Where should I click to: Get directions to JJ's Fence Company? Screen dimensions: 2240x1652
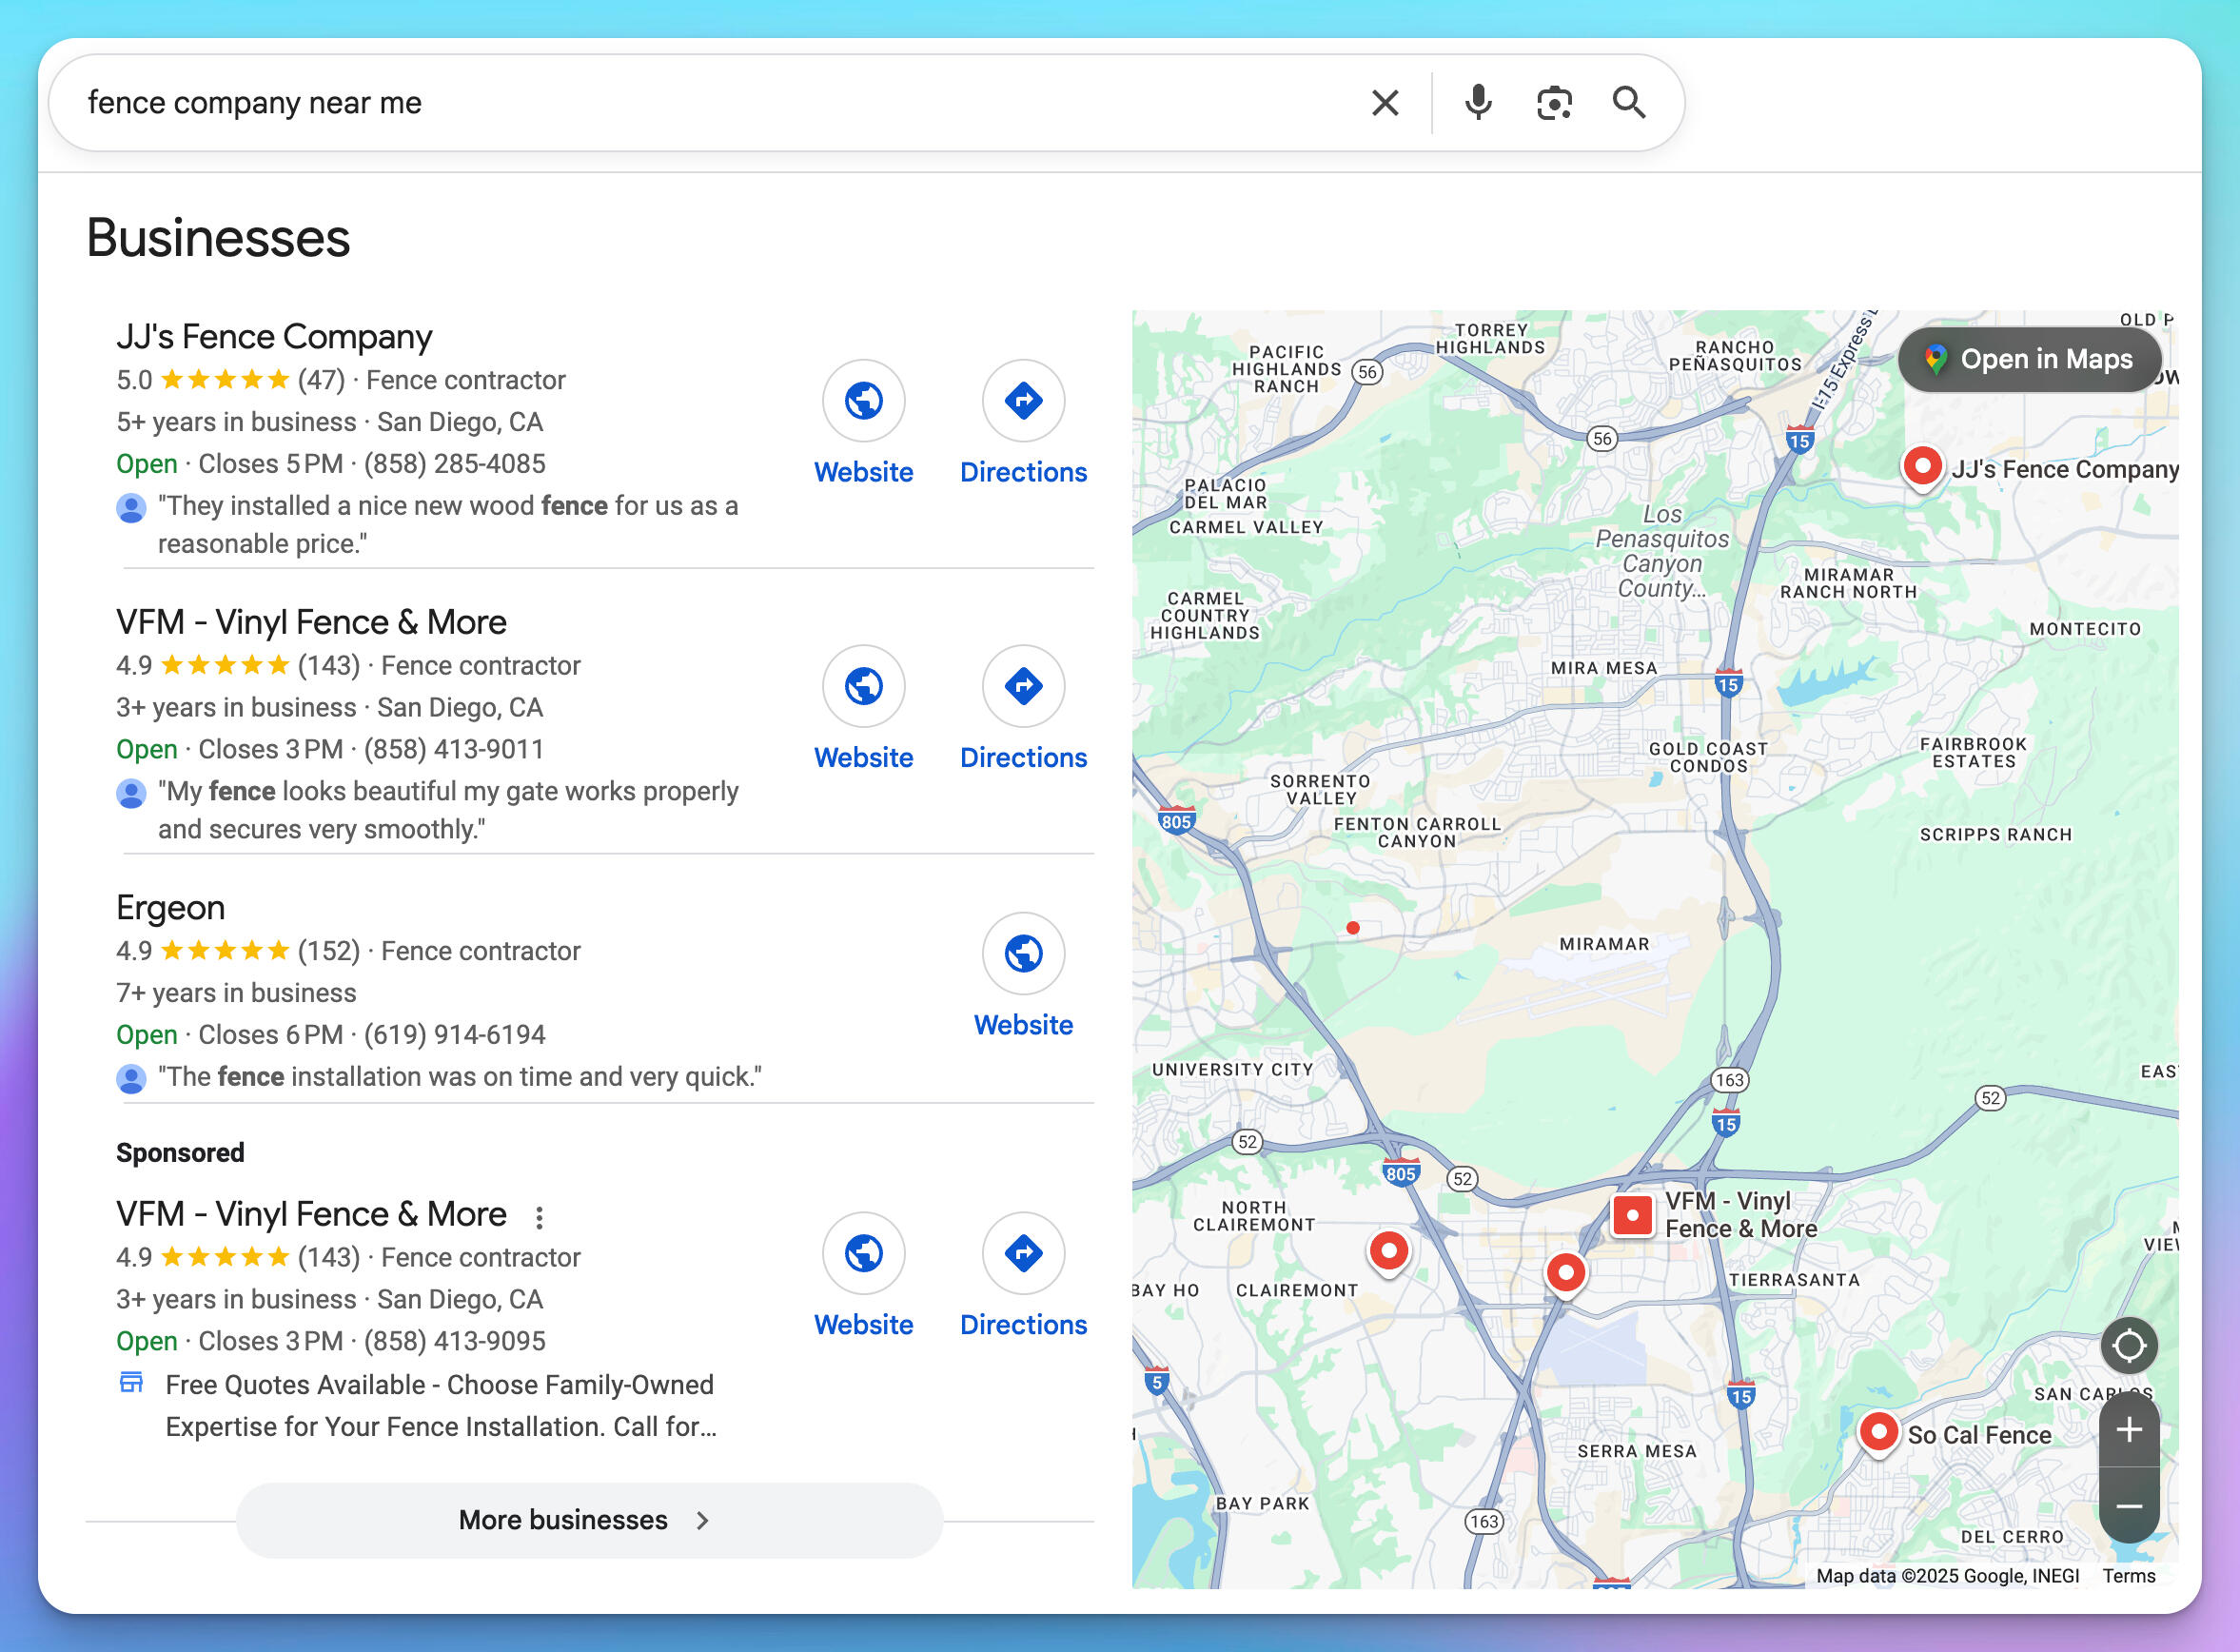[x=1022, y=401]
